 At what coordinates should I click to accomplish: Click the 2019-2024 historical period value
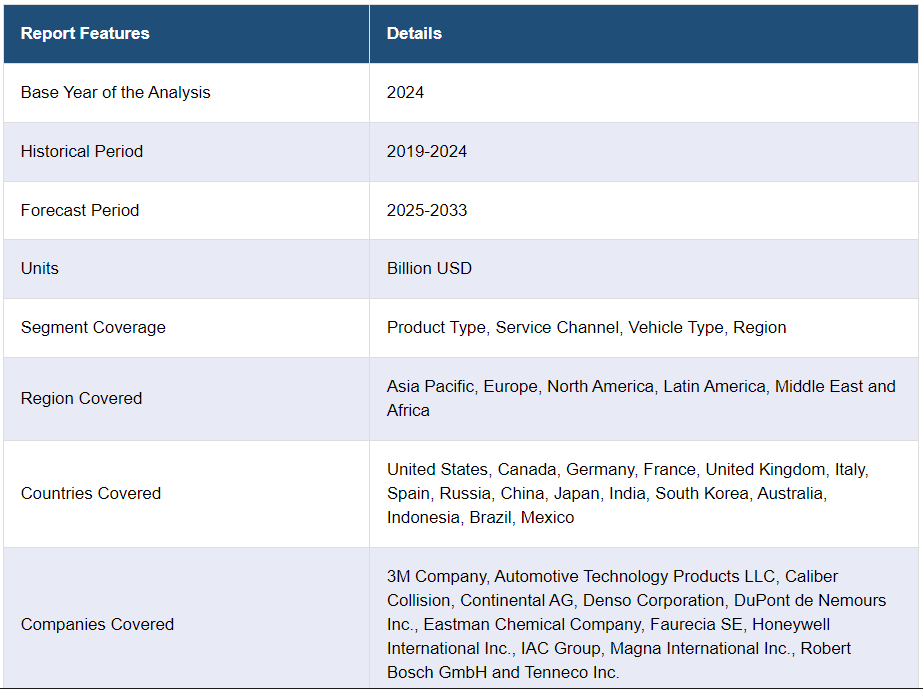427,151
